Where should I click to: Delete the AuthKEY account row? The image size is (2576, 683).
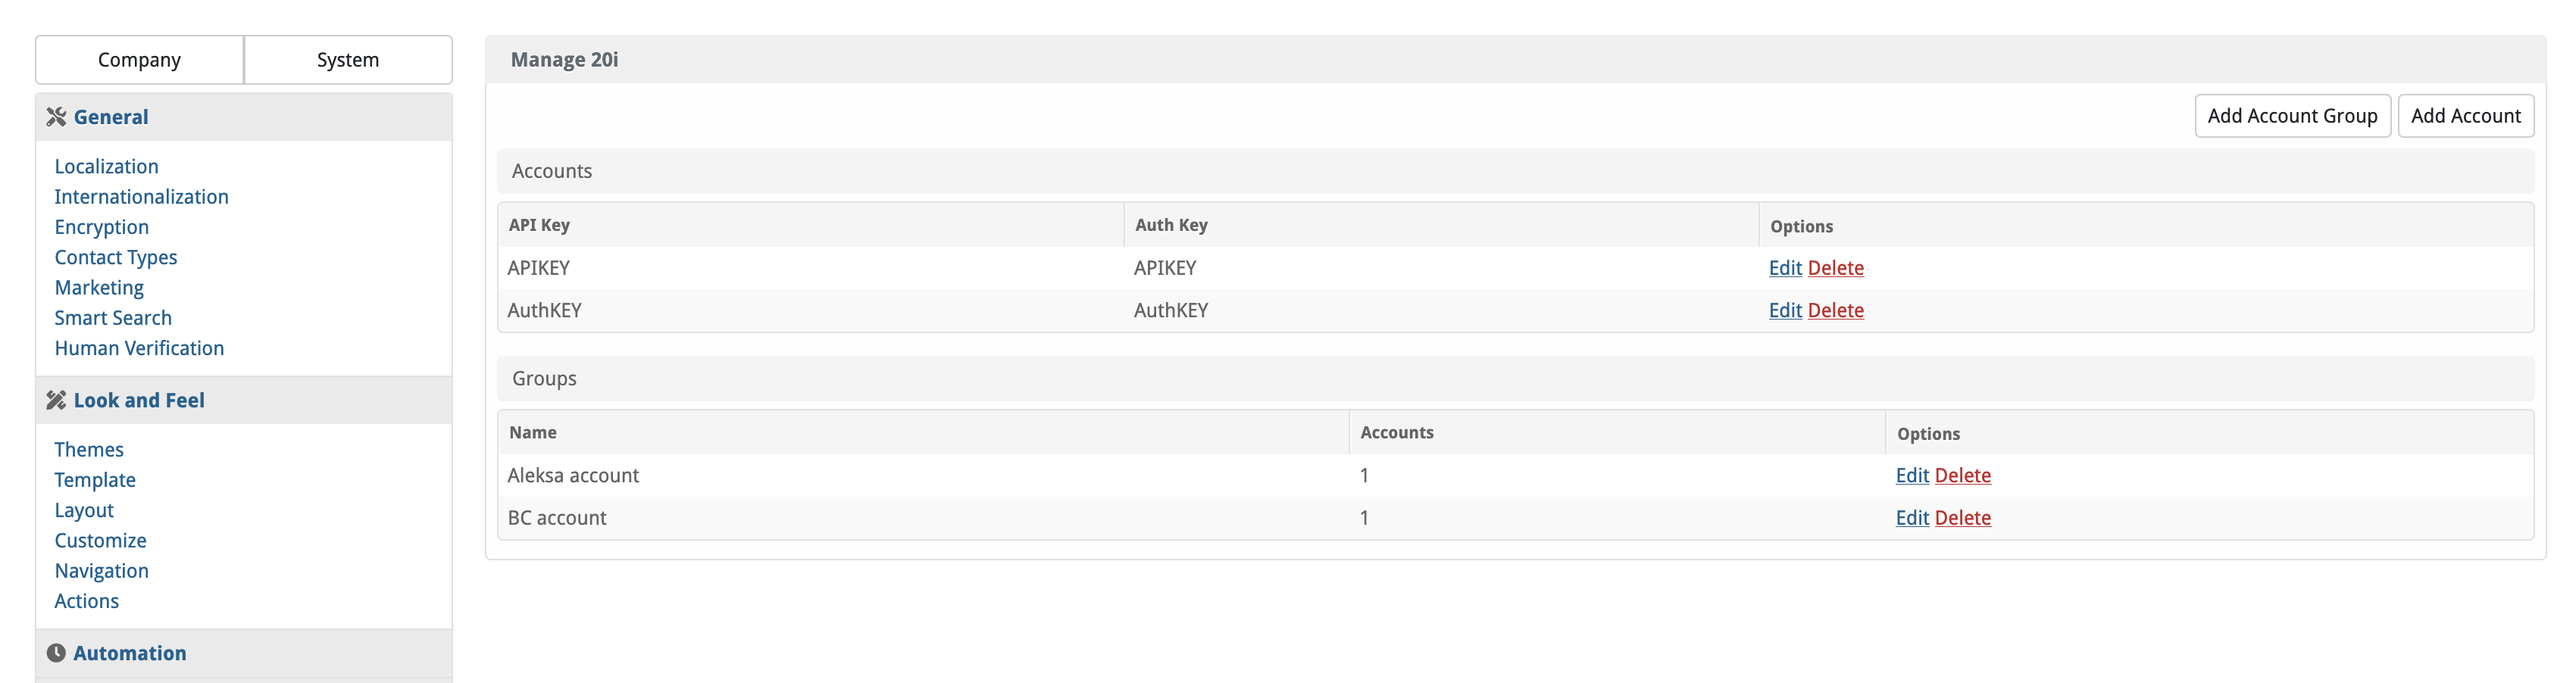coord(1835,311)
